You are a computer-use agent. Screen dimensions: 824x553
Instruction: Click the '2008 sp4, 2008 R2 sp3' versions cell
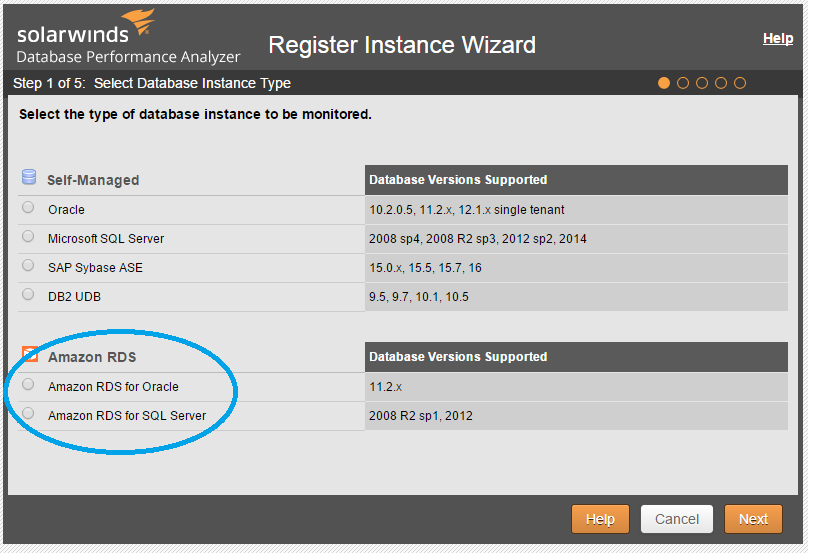[576, 239]
